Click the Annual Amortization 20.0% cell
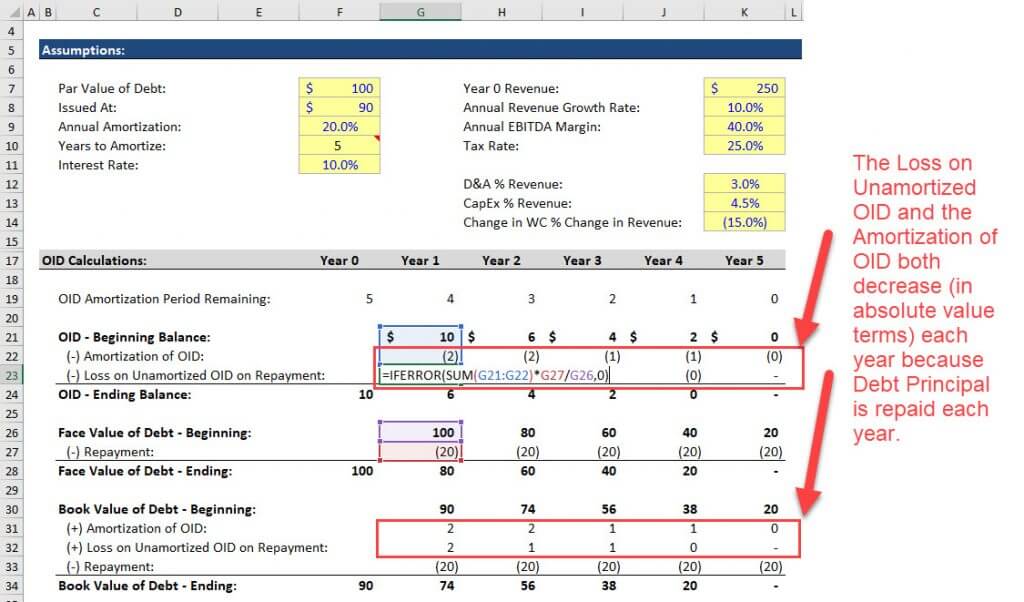The height and width of the screenshot is (602, 1024). coord(340,127)
